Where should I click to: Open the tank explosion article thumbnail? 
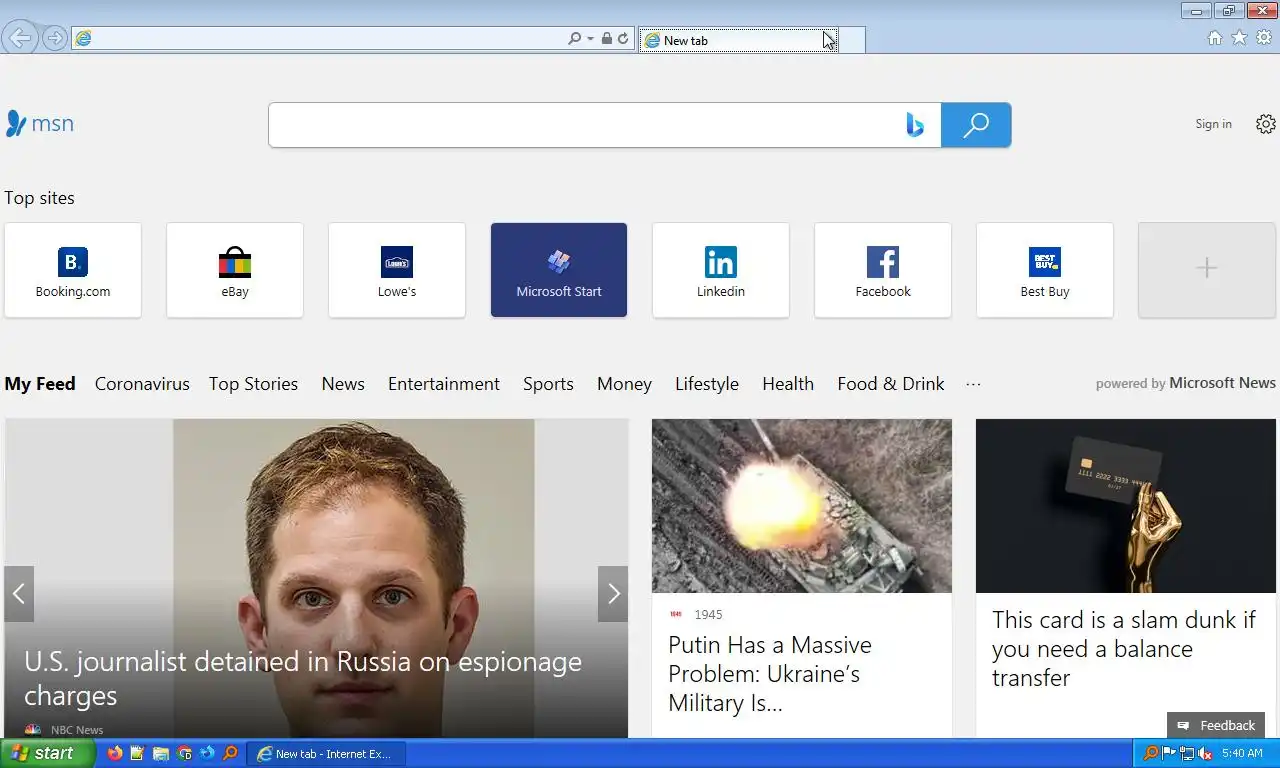pos(802,506)
